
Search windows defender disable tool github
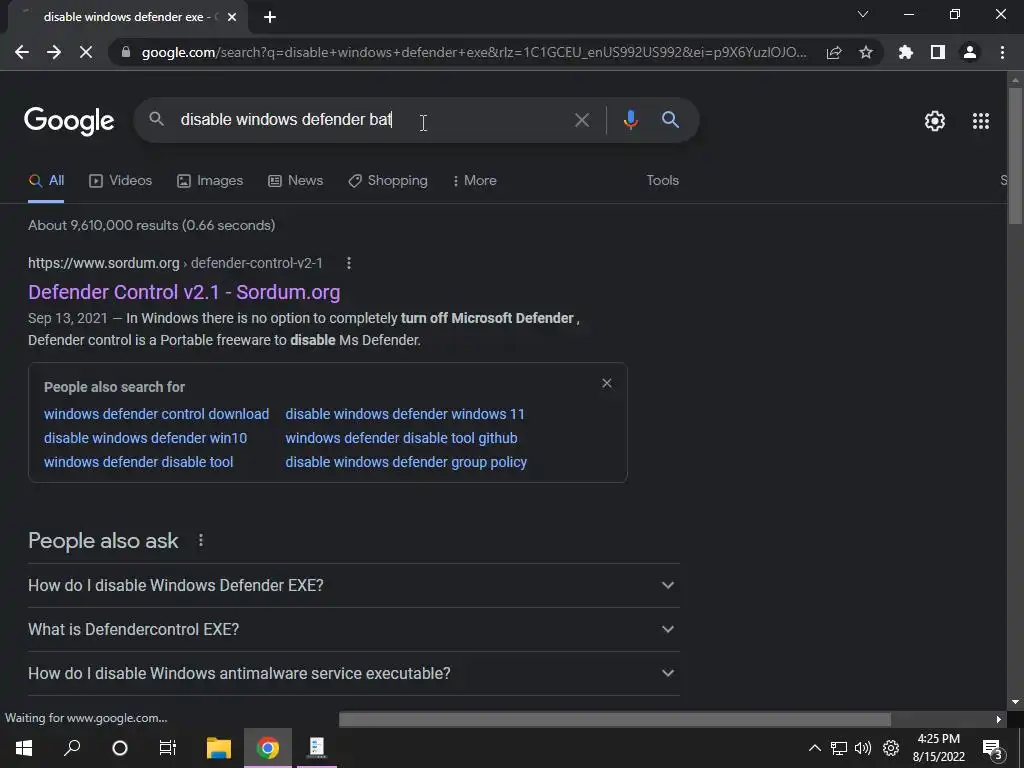(401, 438)
